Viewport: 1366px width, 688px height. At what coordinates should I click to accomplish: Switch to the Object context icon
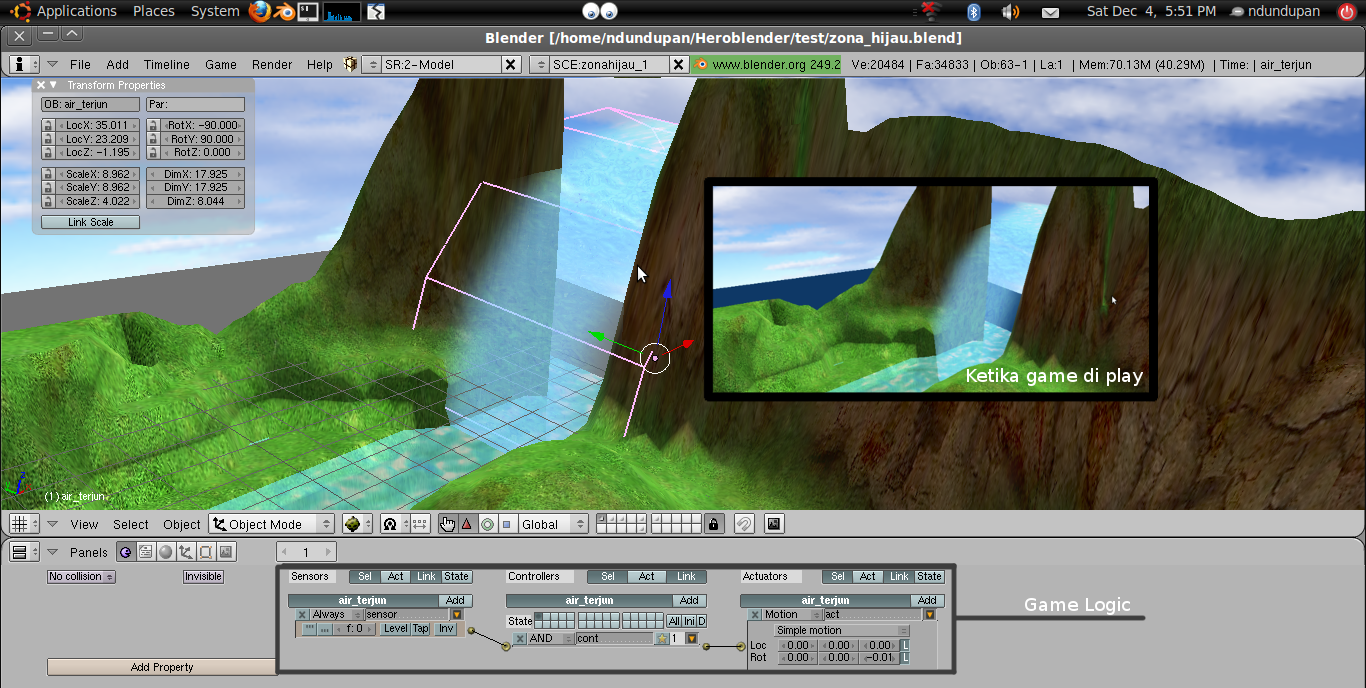185,552
